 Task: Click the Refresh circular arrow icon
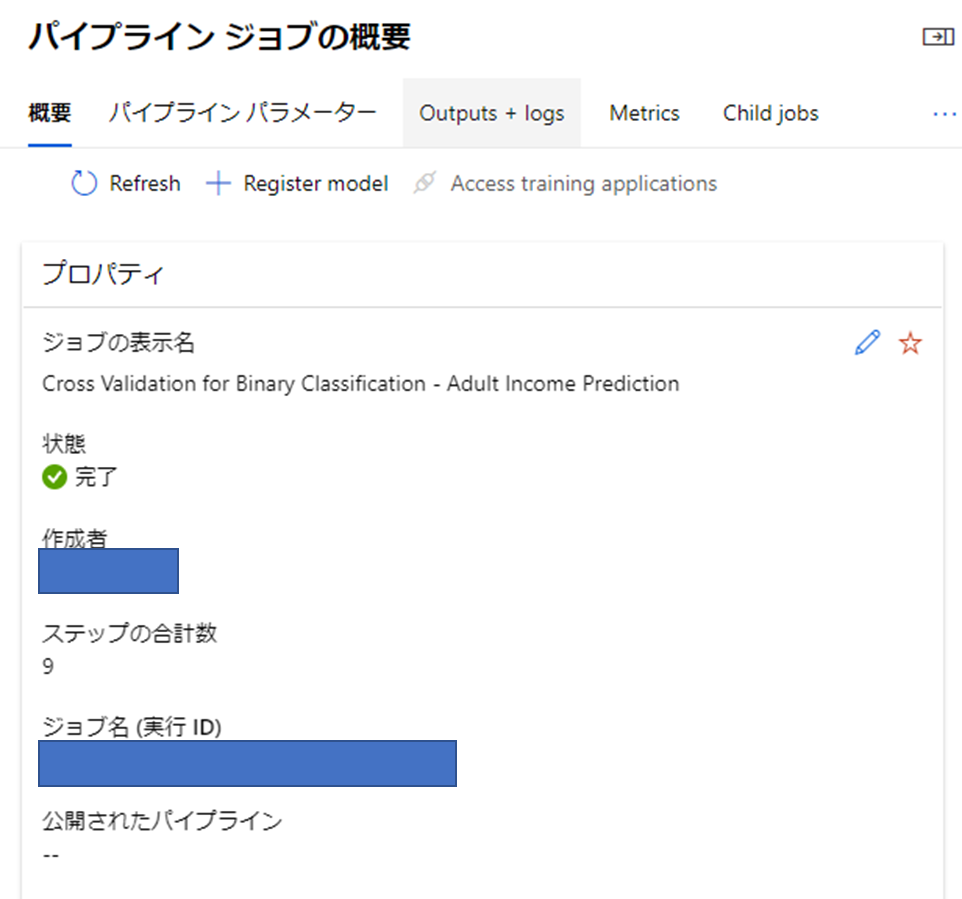[x=85, y=184]
